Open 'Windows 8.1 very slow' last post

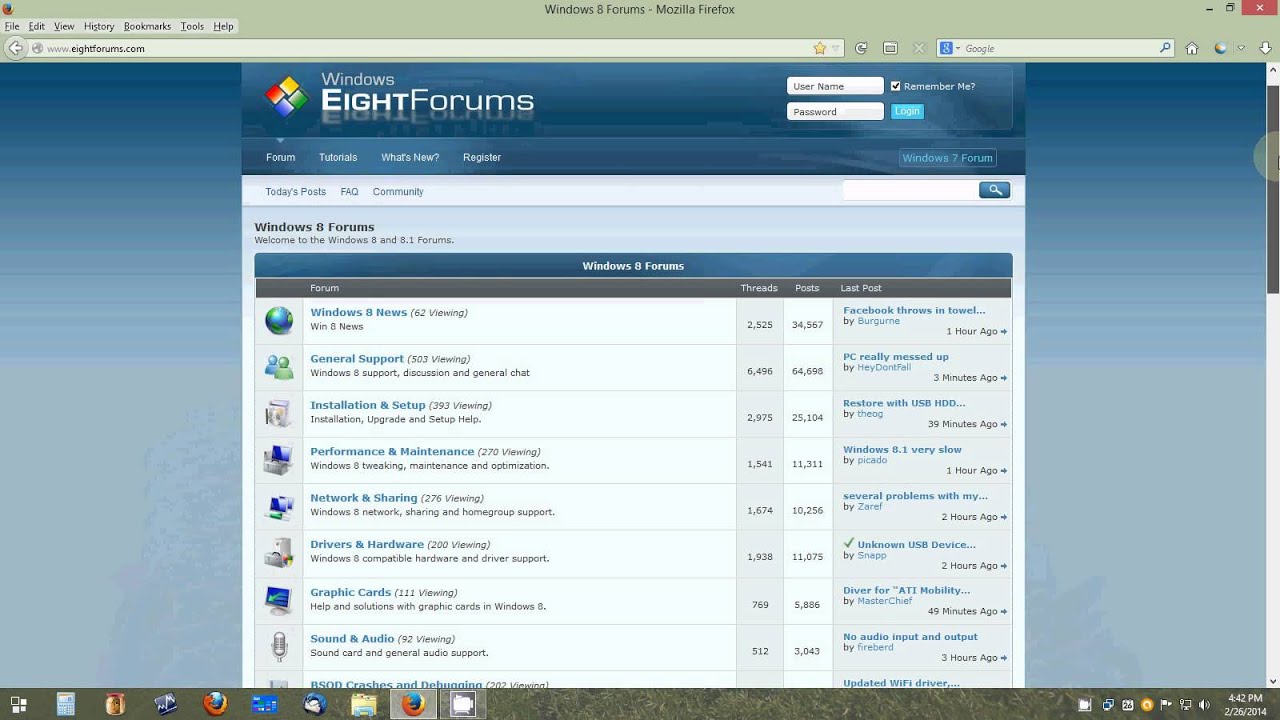(x=902, y=449)
